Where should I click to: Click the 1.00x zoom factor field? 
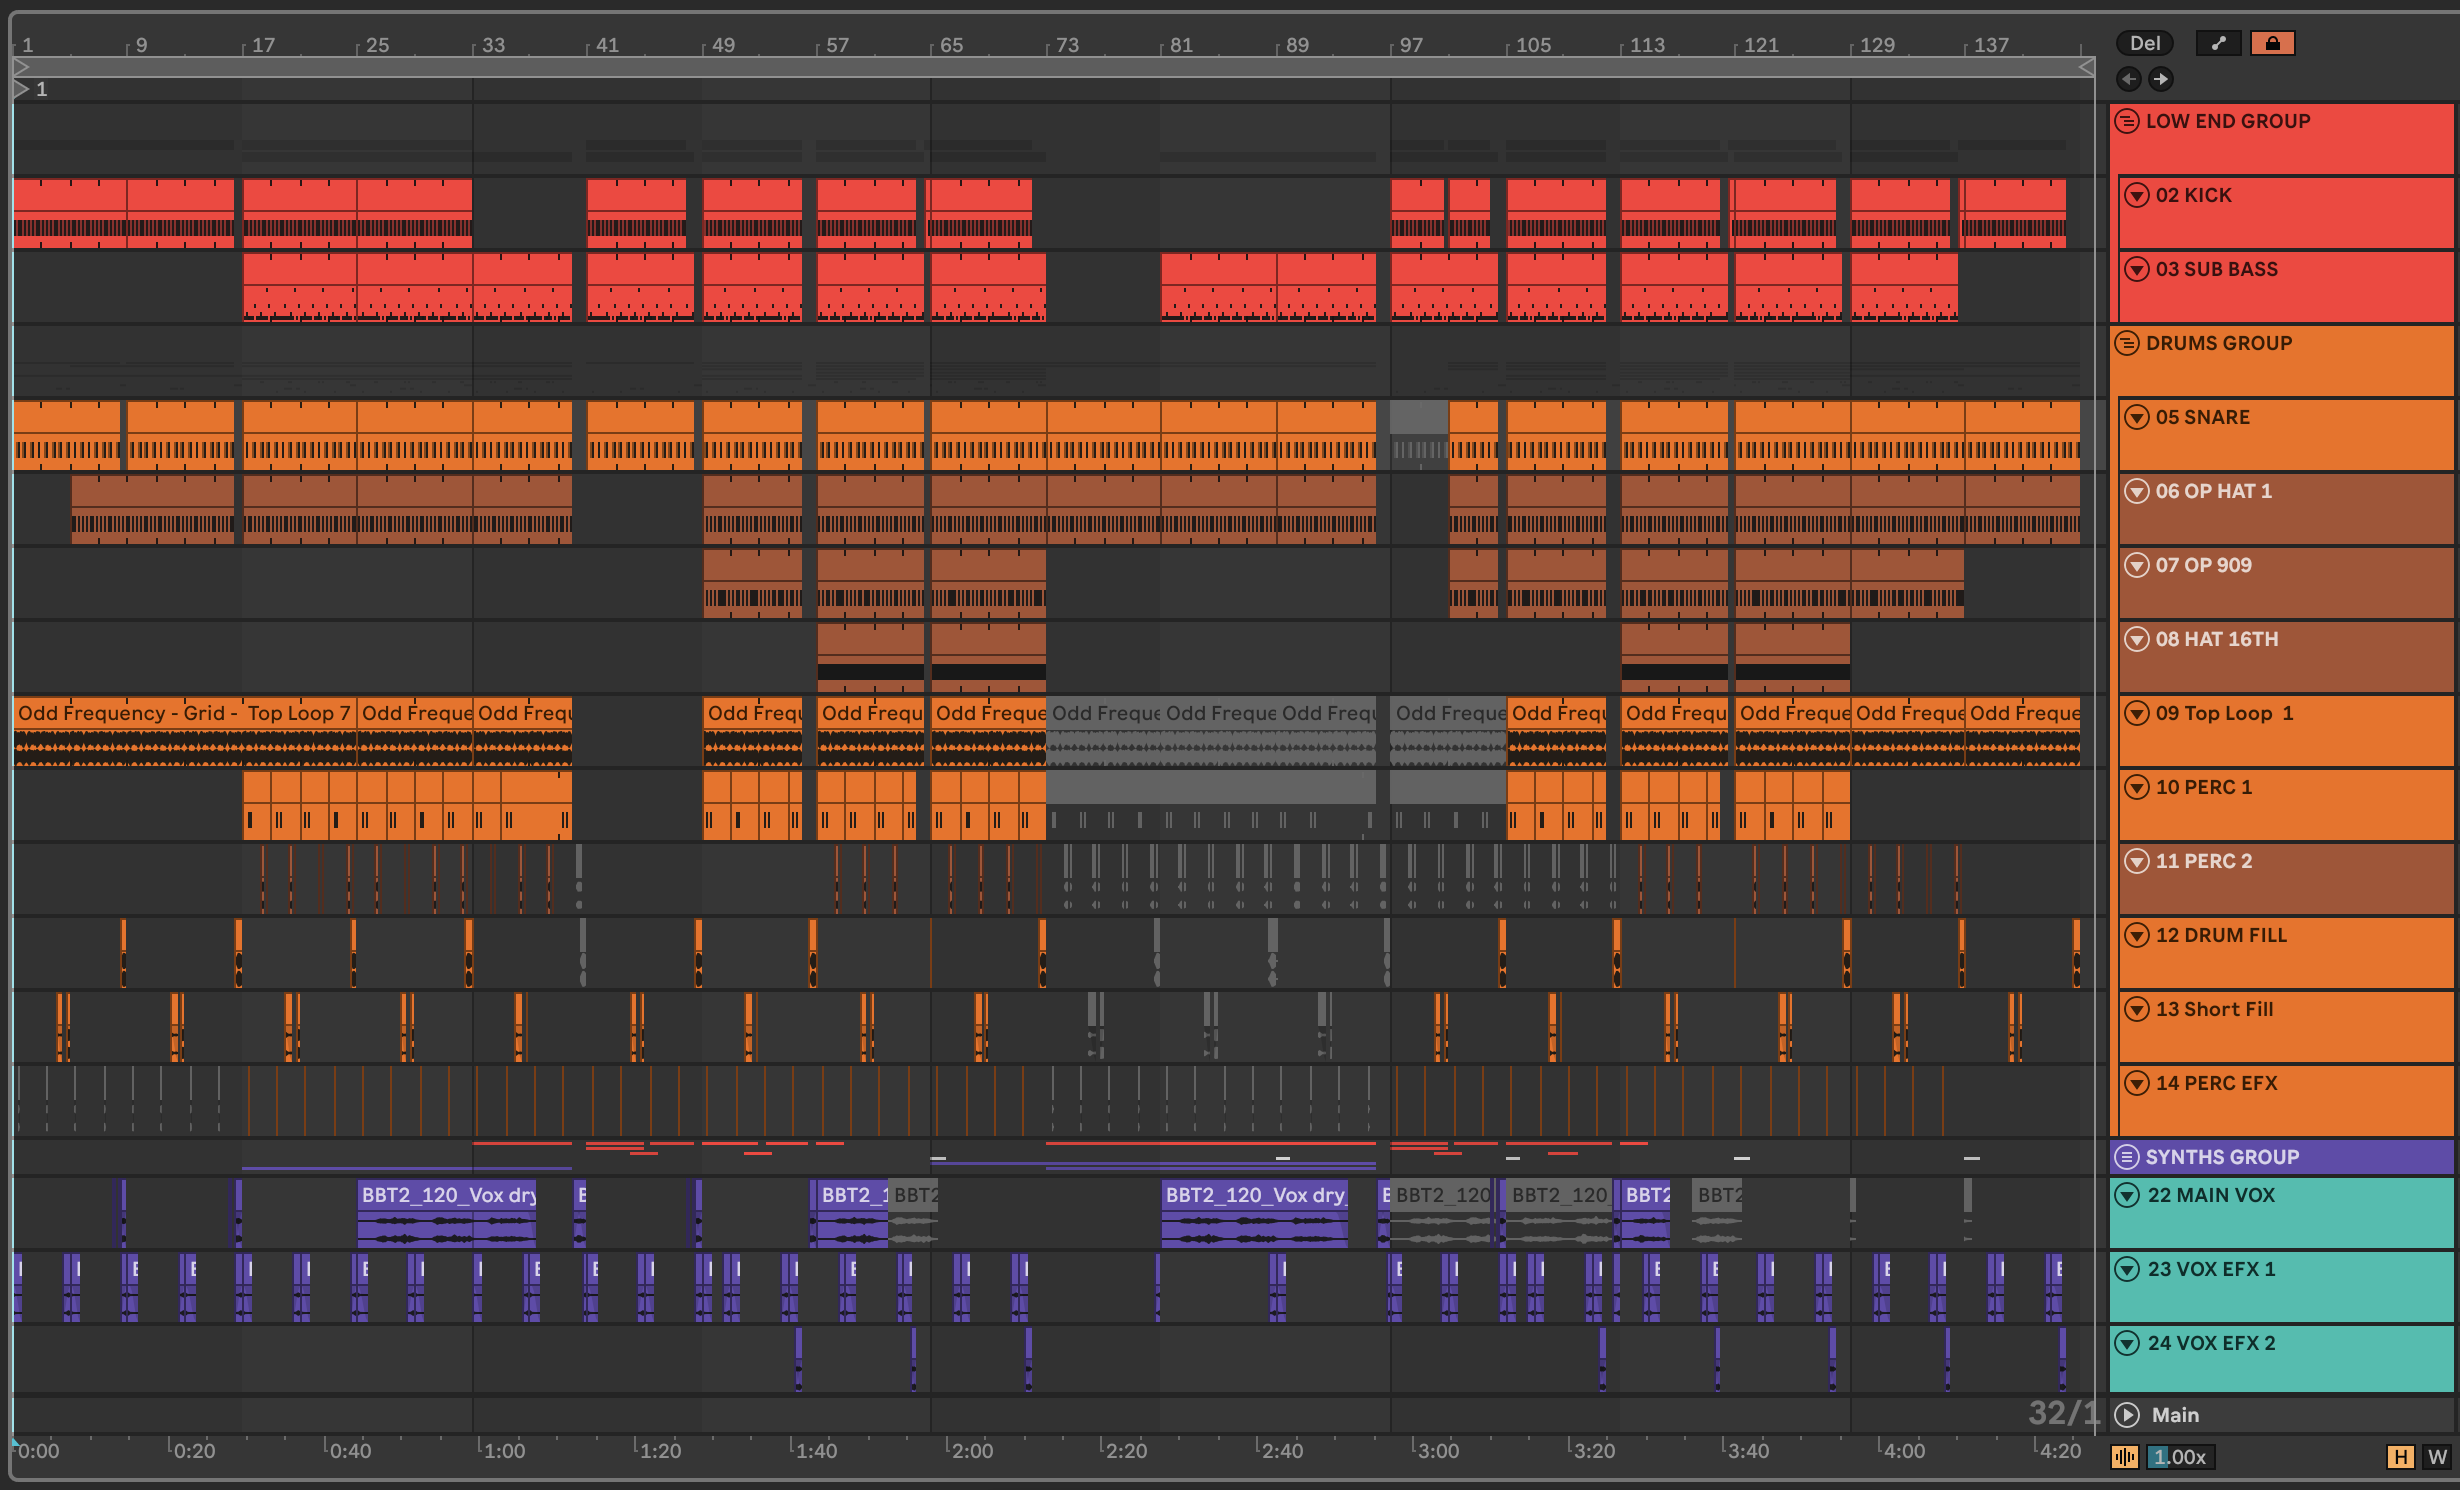click(x=2182, y=1457)
